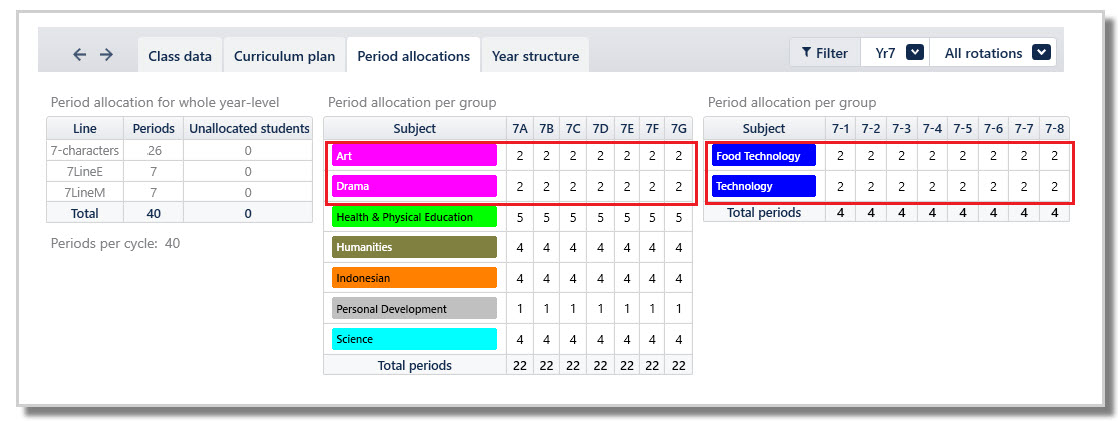Click the magenta Art subject swatch
Screen dimensions: 1118x421
pyautogui.click(x=414, y=156)
